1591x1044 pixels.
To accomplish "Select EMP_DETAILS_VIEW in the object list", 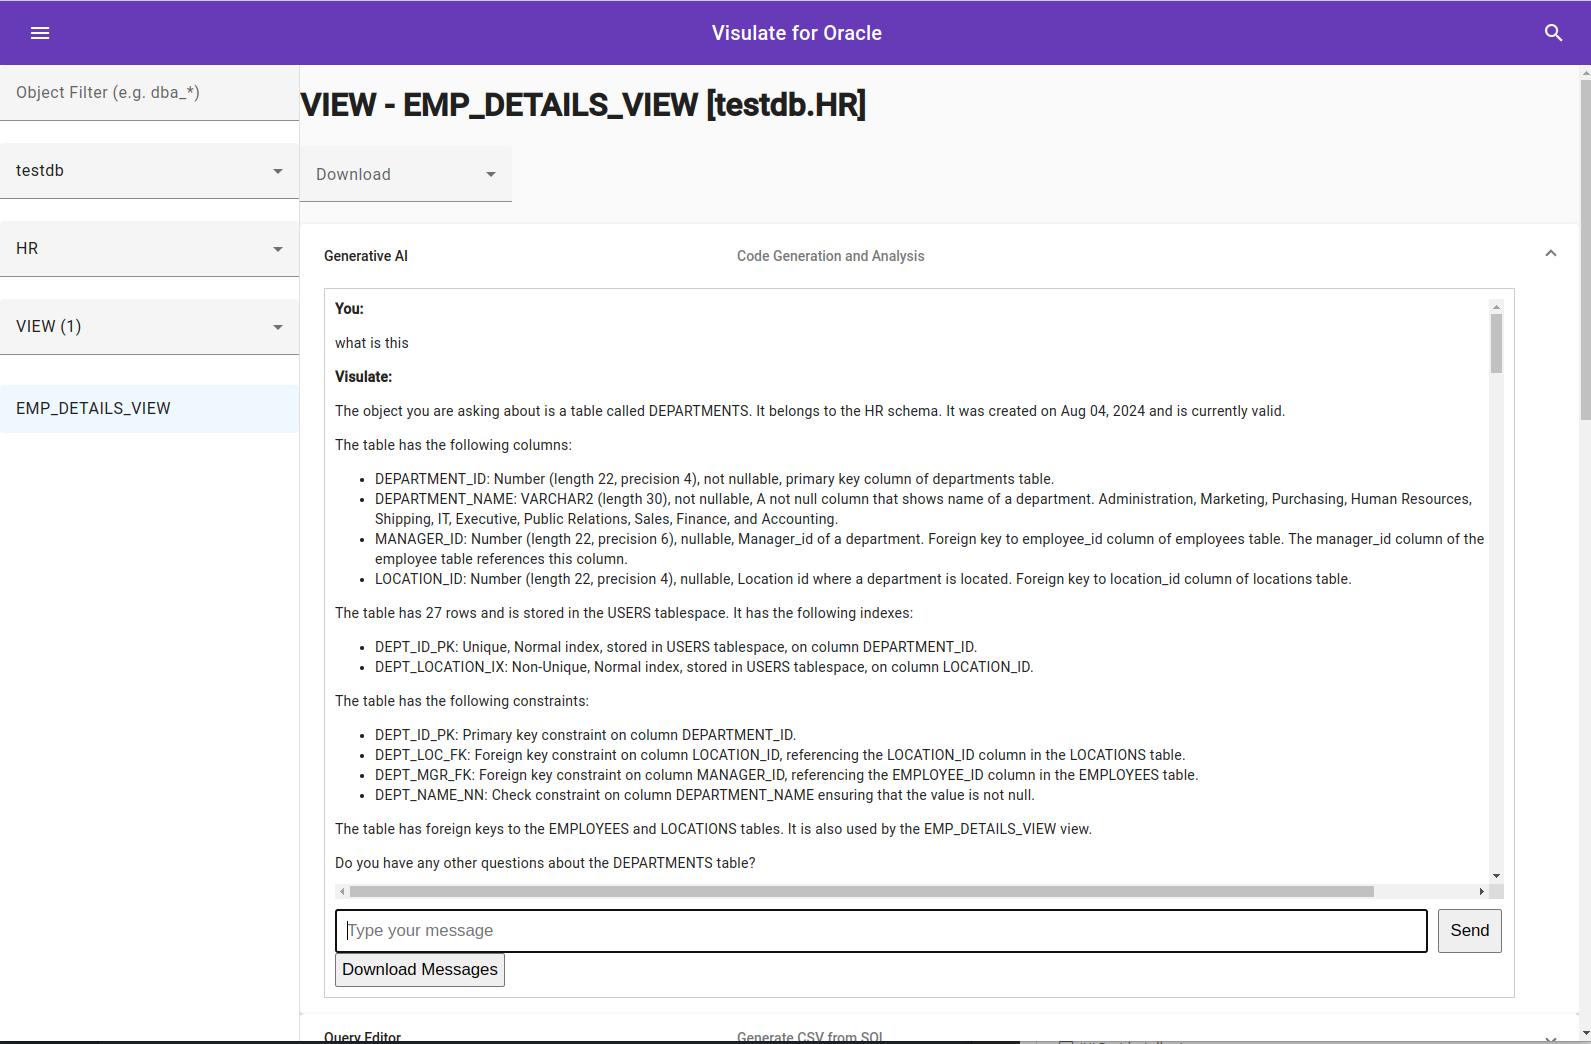I will tap(149, 409).
